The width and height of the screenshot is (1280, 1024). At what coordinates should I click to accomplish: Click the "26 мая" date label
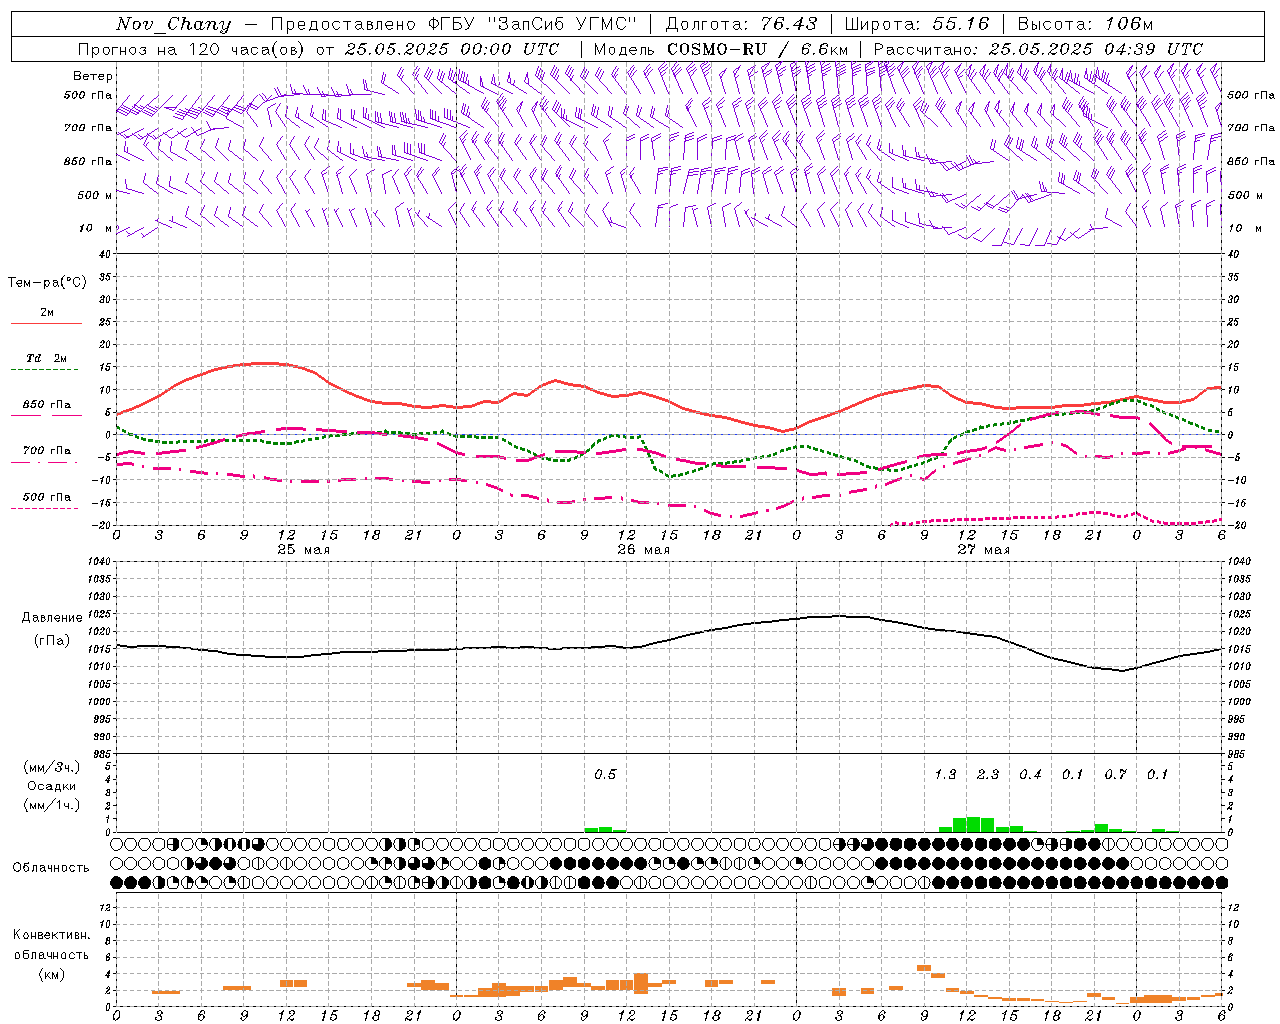tap(643, 550)
